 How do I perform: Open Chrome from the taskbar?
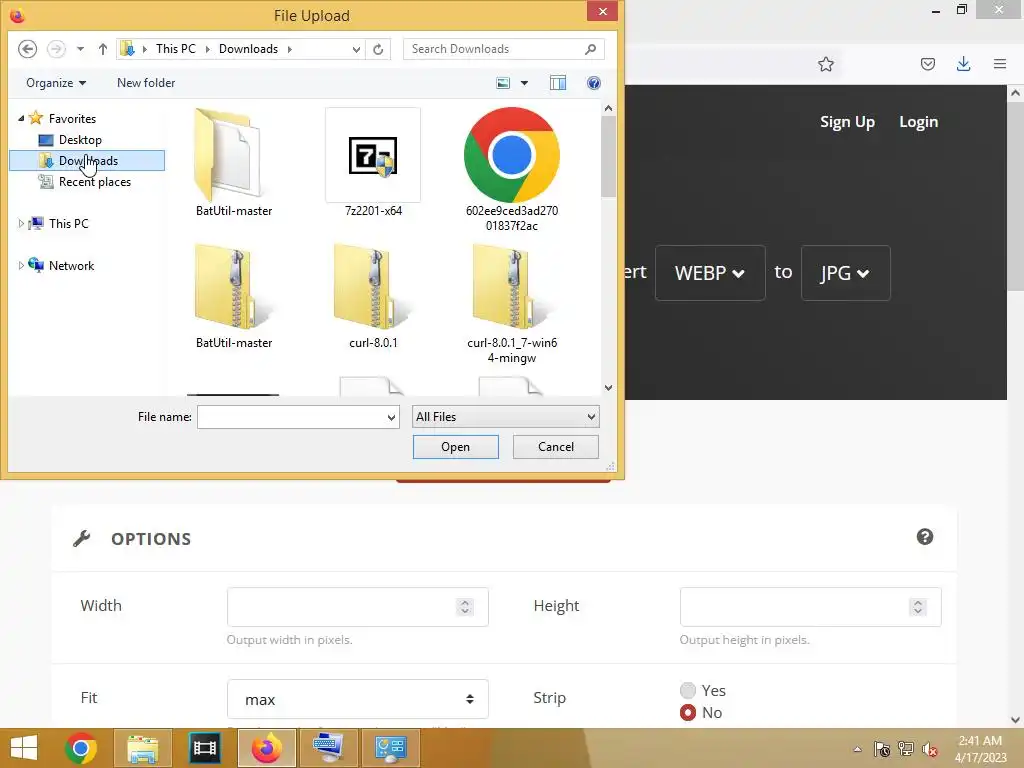tap(81, 748)
